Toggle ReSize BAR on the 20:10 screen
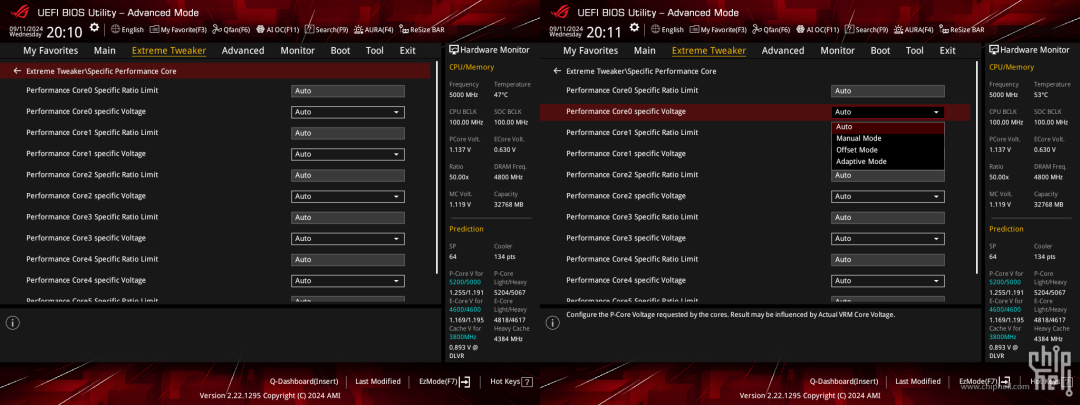The height and width of the screenshot is (405, 1080). pos(422,30)
